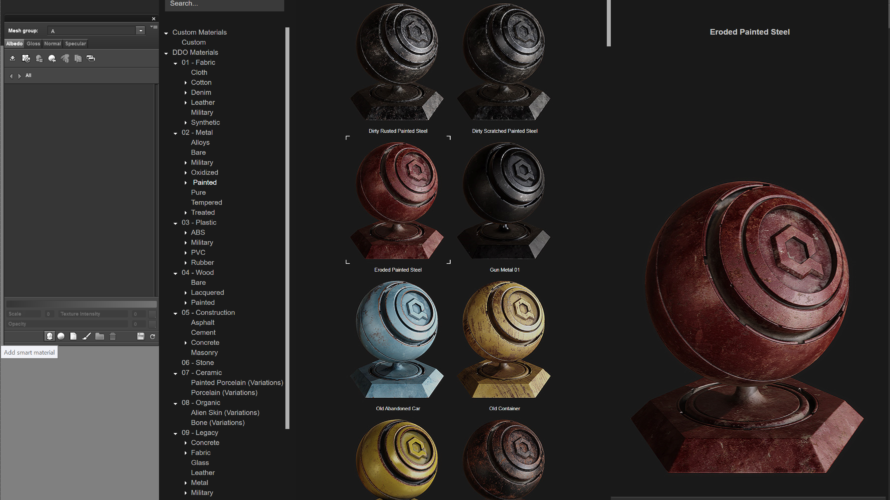Image resolution: width=890 pixels, height=500 pixels.
Task: Open the panel options menu icon near Mesh group
Action: point(154,27)
